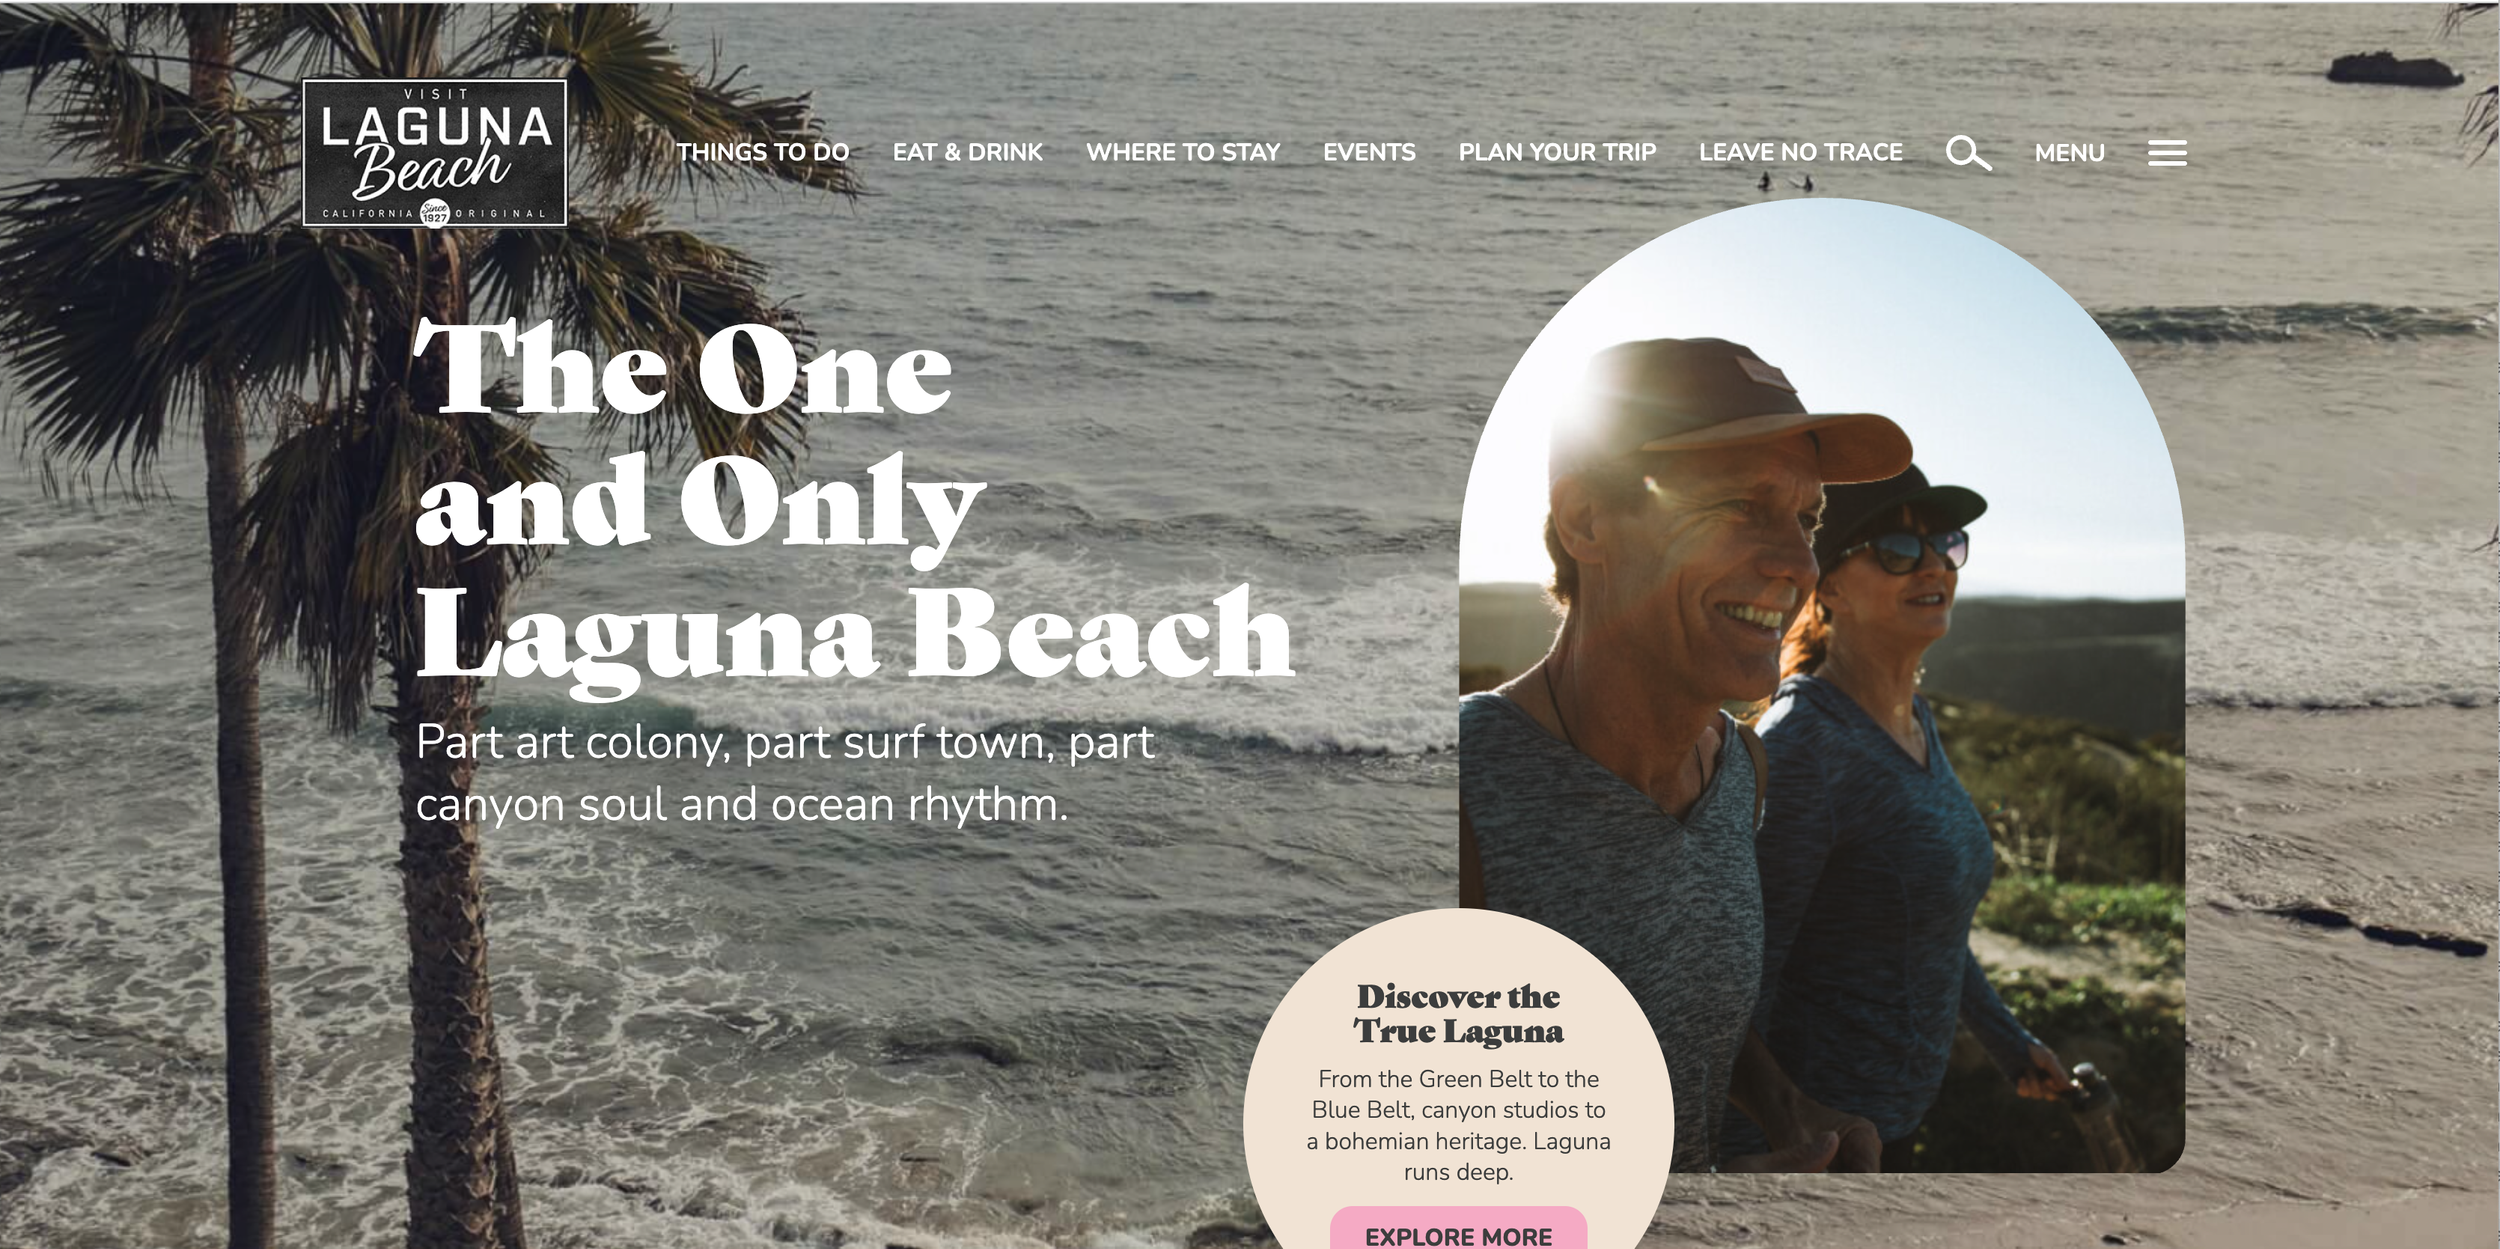Select the MENU label in header
Image resolution: width=2500 pixels, height=1249 pixels.
point(2069,153)
